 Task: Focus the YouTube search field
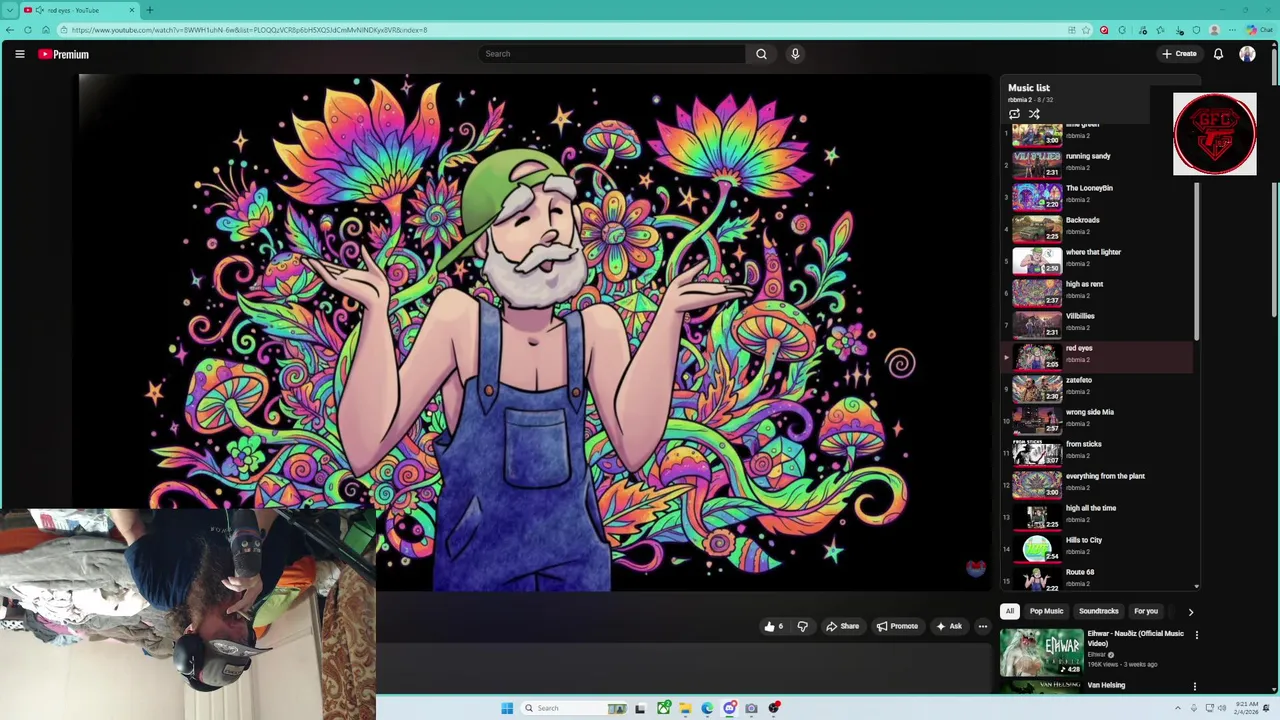(x=612, y=54)
